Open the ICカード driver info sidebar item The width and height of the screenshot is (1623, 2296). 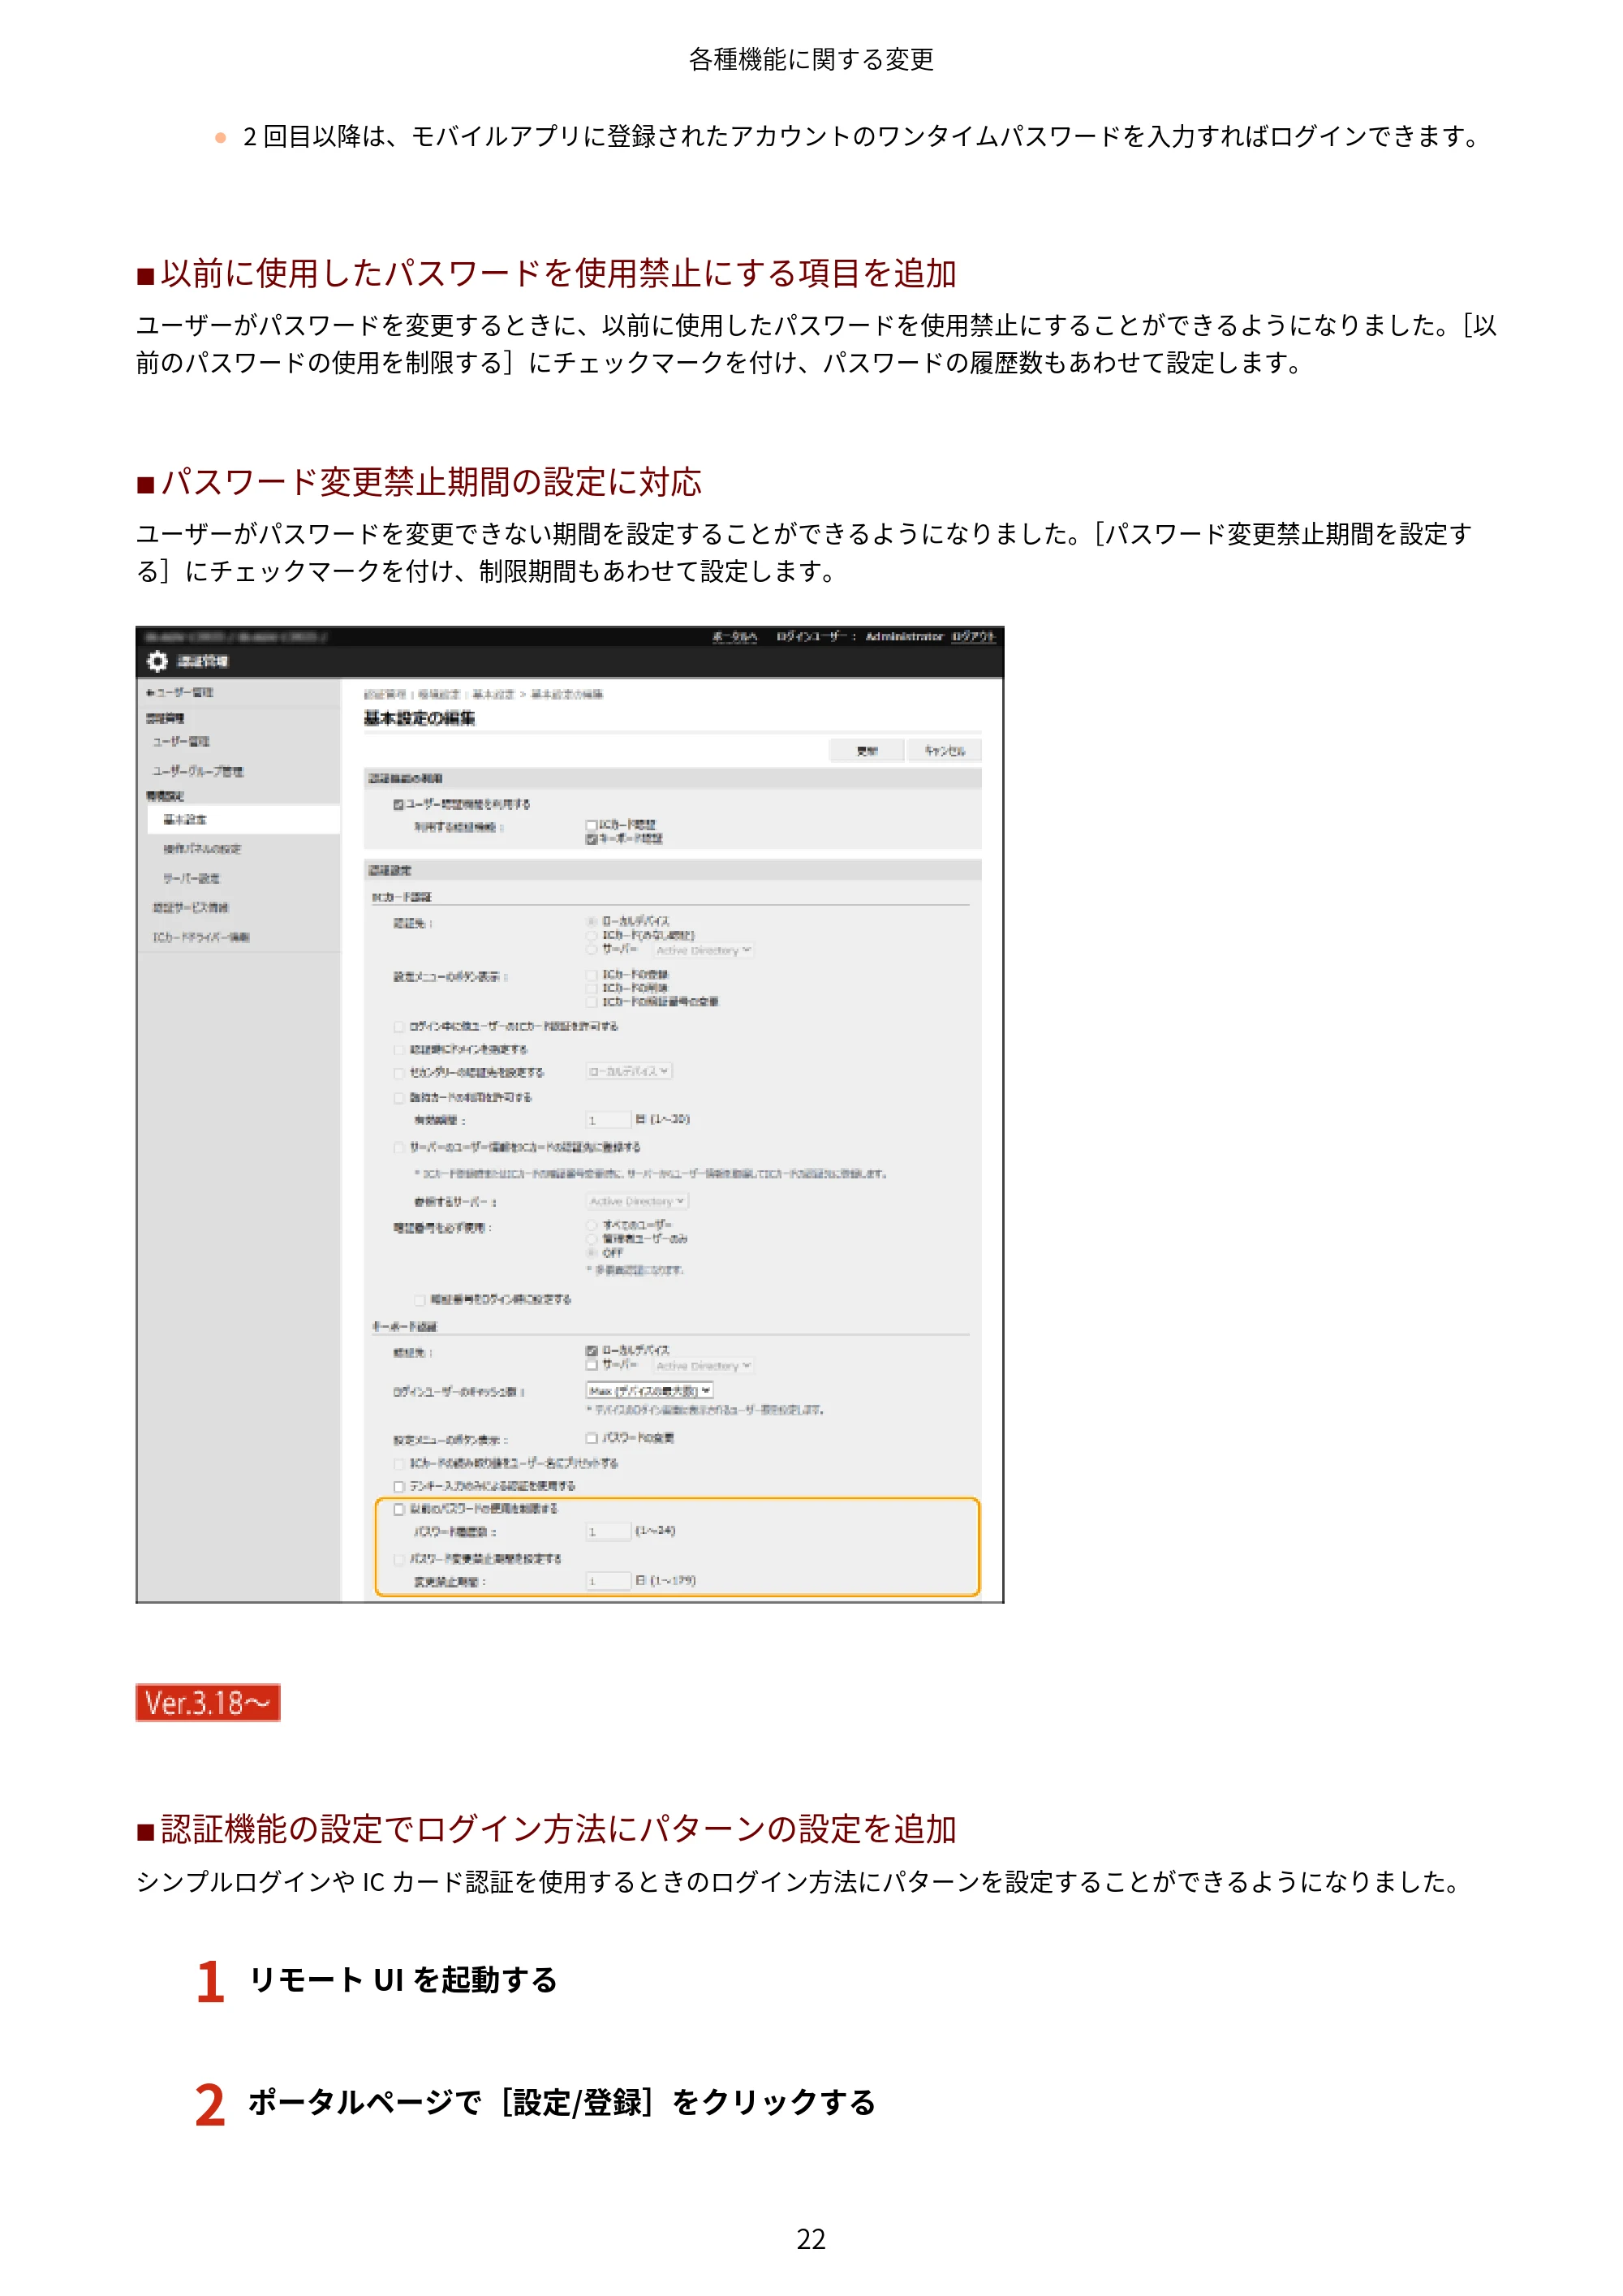tap(200, 937)
